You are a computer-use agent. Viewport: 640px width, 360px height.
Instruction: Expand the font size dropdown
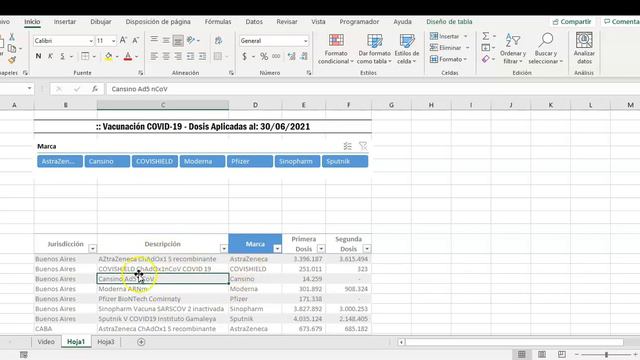(x=113, y=41)
